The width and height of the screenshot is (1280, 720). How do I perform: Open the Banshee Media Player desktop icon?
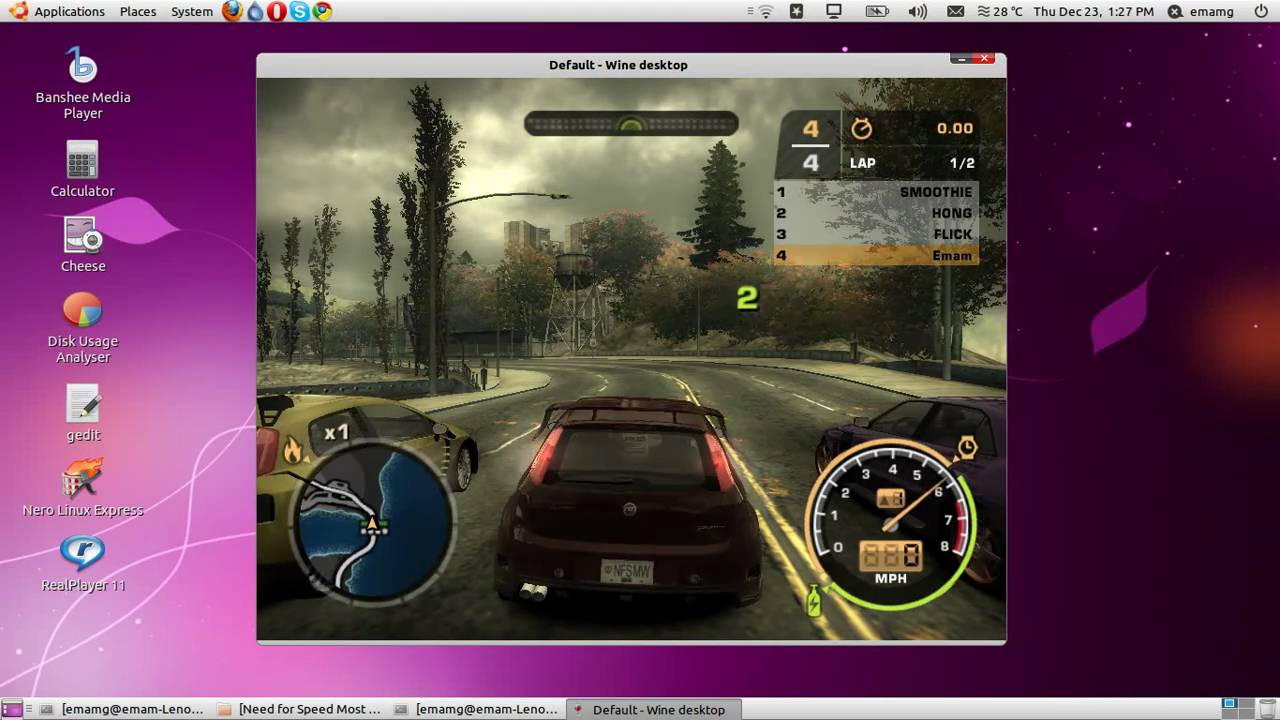click(82, 82)
